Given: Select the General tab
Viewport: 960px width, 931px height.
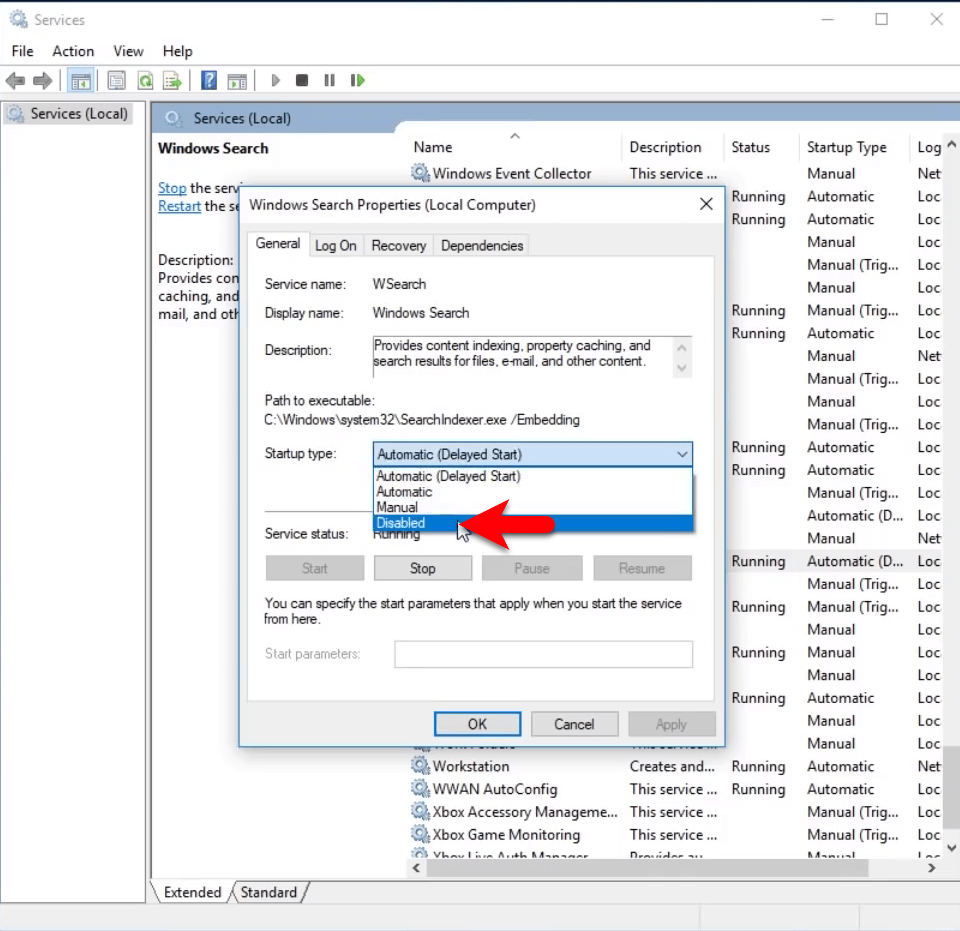Looking at the screenshot, I should 278,244.
